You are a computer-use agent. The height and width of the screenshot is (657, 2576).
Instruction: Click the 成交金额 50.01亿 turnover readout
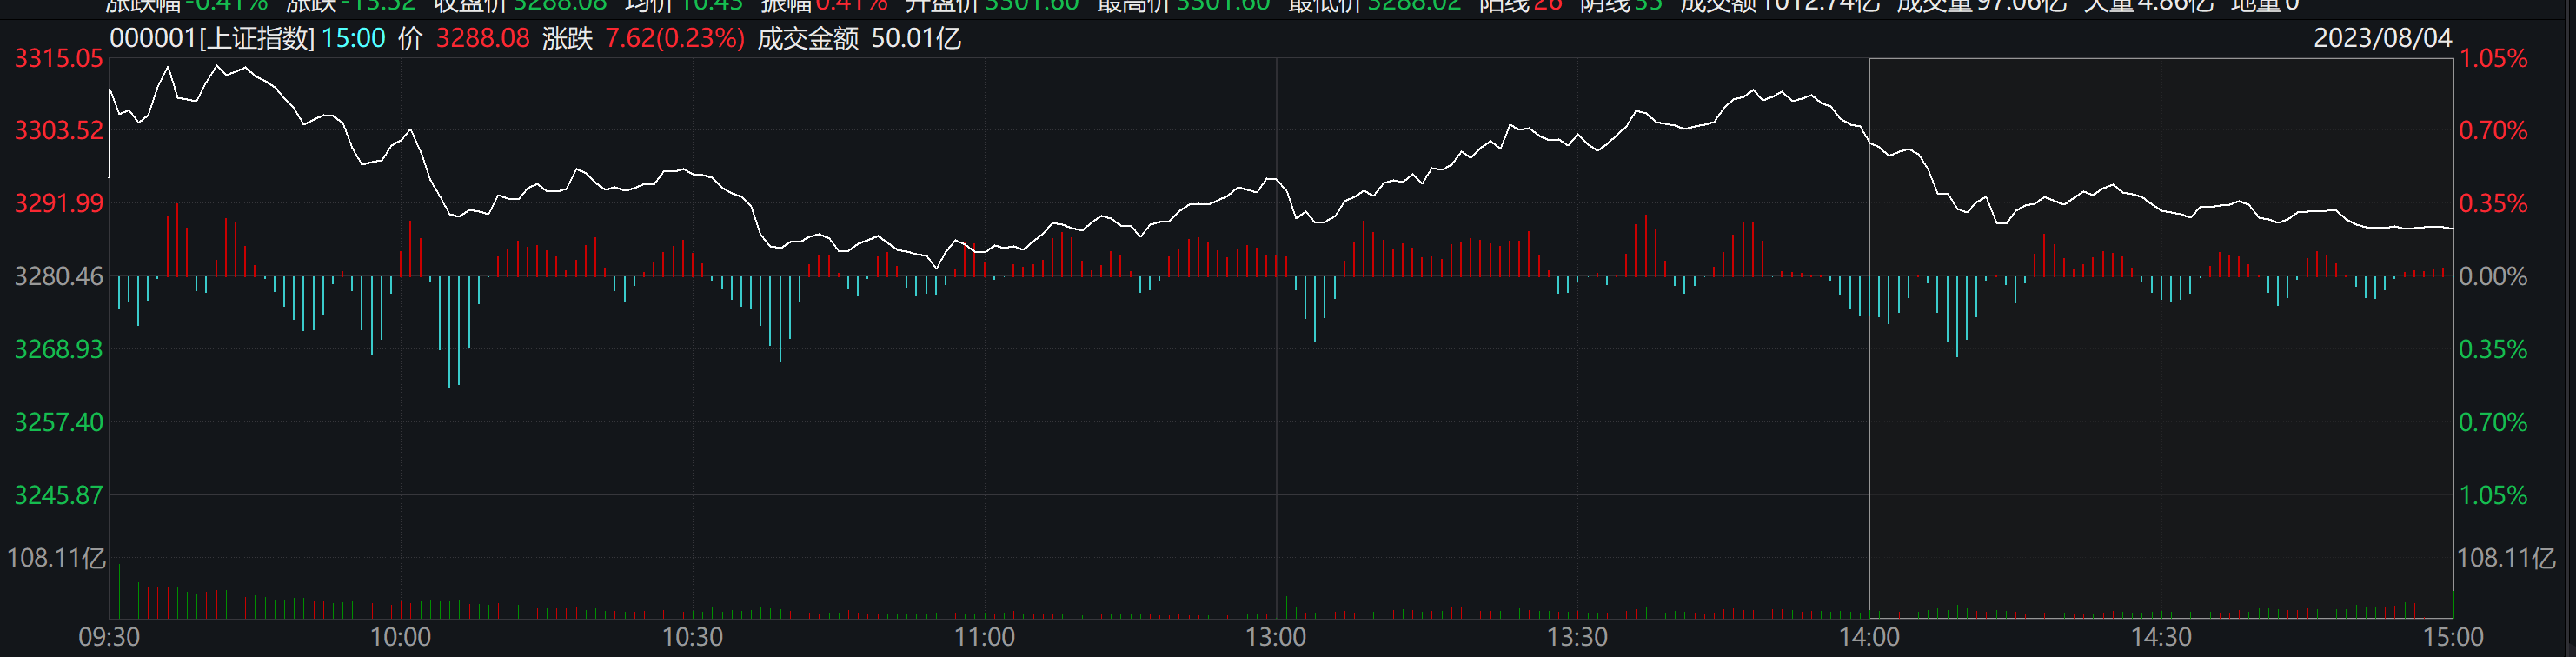coord(859,39)
